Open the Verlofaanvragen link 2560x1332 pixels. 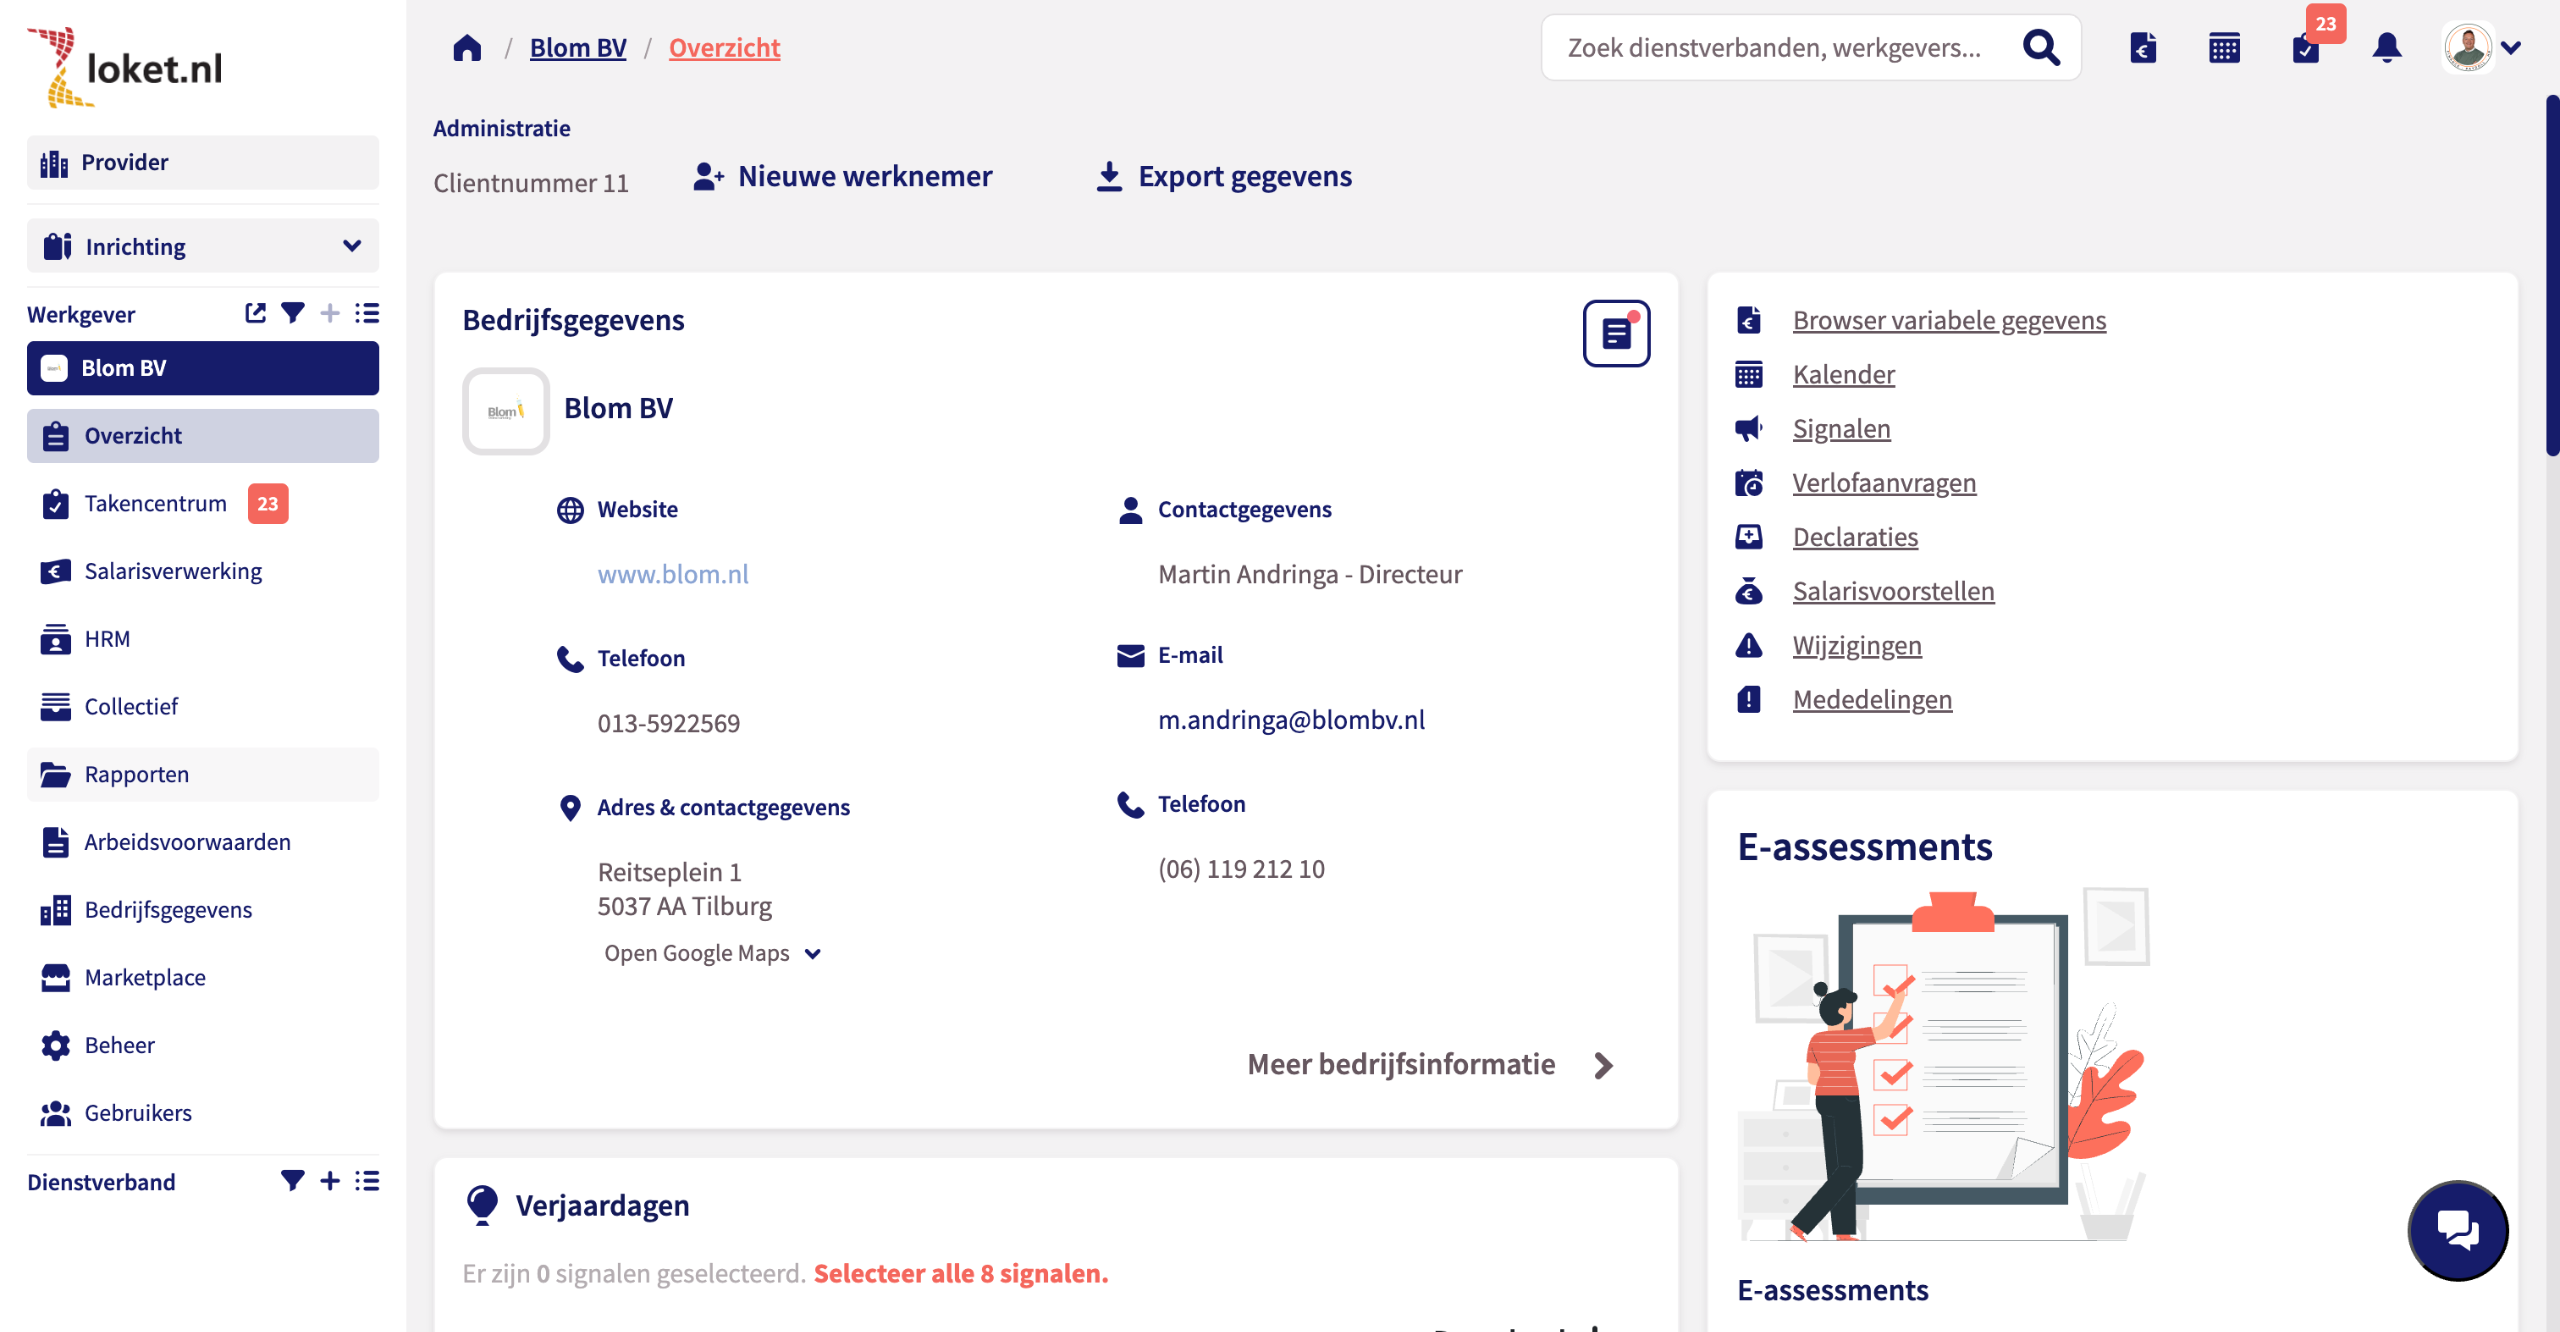[1884, 483]
